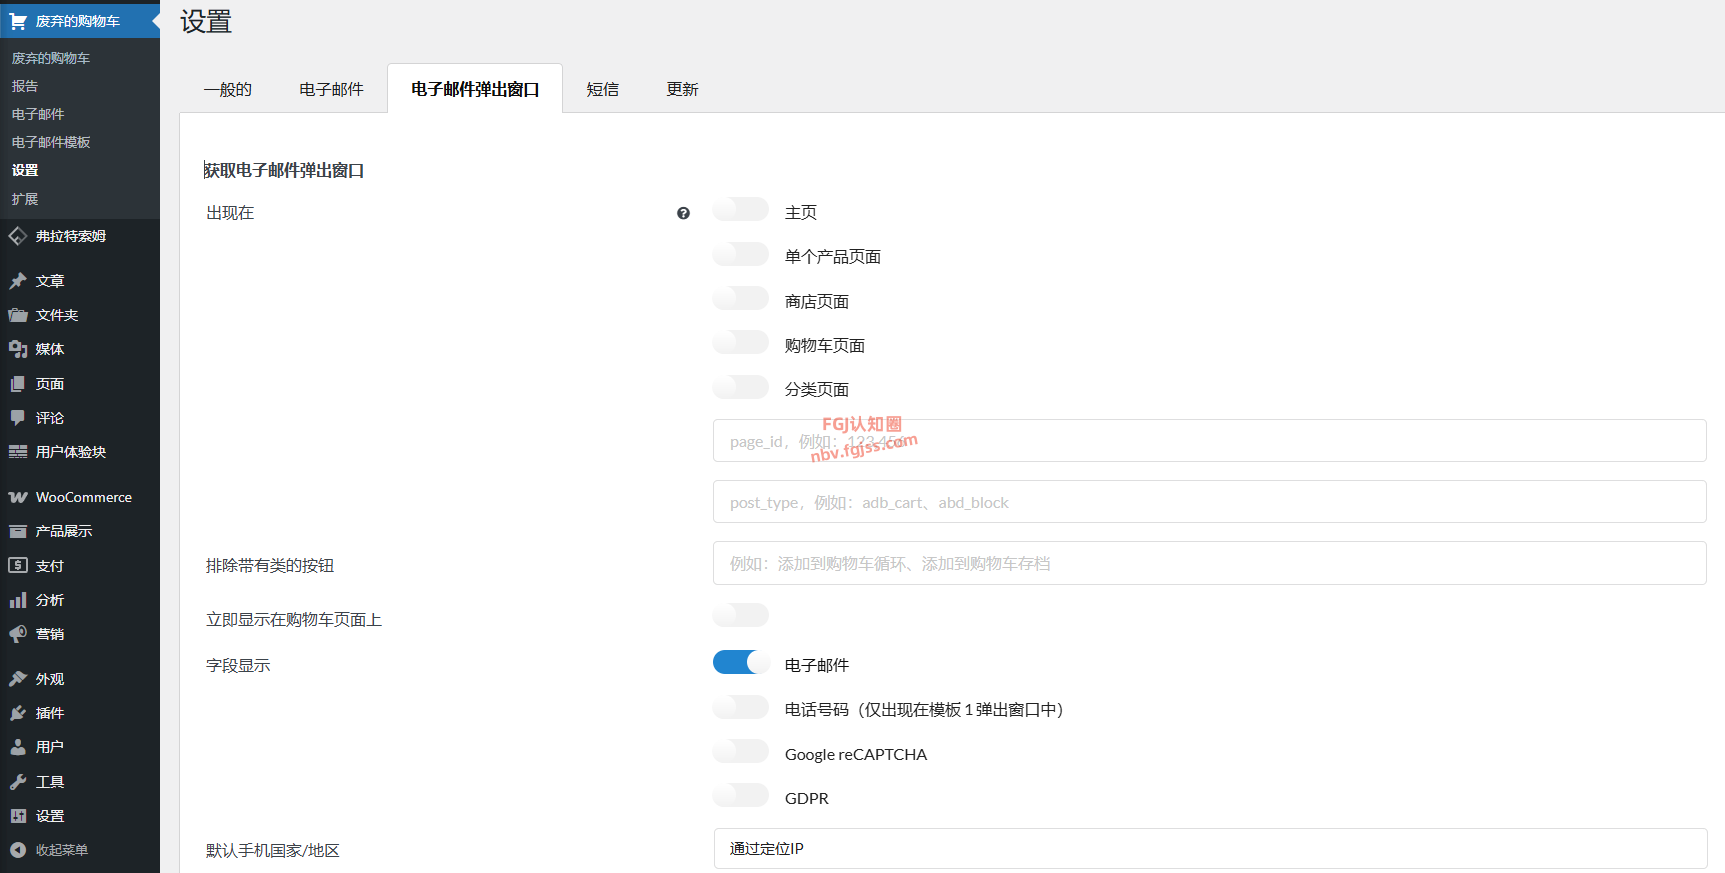
Task: Click the WooCommerce logo icon
Action: (18, 497)
